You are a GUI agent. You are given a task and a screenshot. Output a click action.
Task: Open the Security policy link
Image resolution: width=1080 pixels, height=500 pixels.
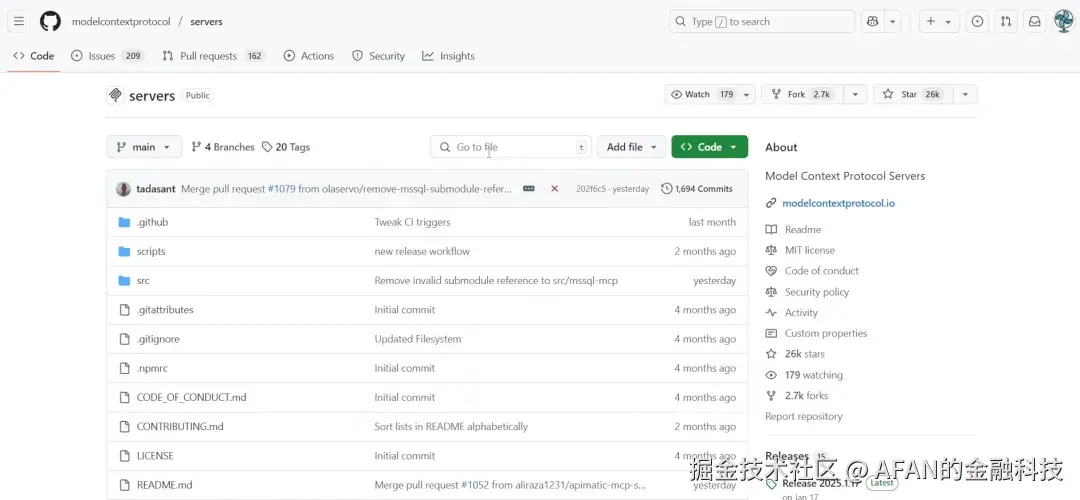pos(817,292)
